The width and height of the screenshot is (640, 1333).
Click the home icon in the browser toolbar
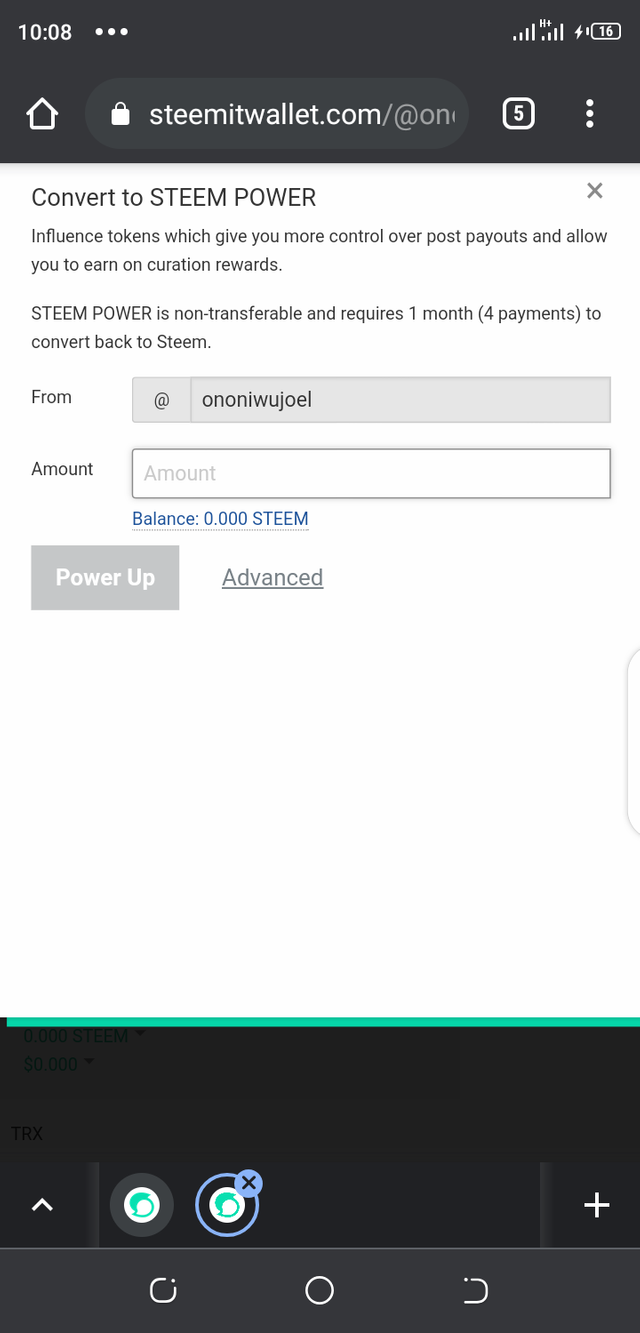click(42, 114)
